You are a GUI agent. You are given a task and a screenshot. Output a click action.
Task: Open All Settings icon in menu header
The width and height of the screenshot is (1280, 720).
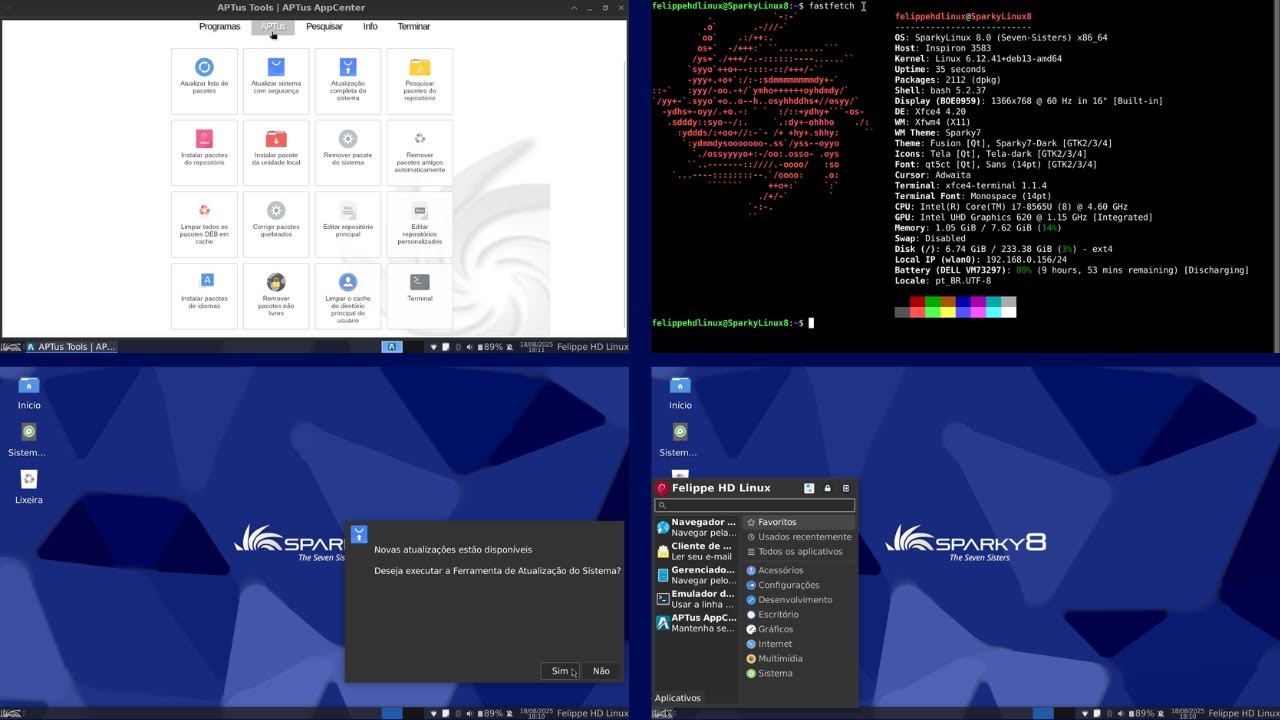click(x=809, y=488)
